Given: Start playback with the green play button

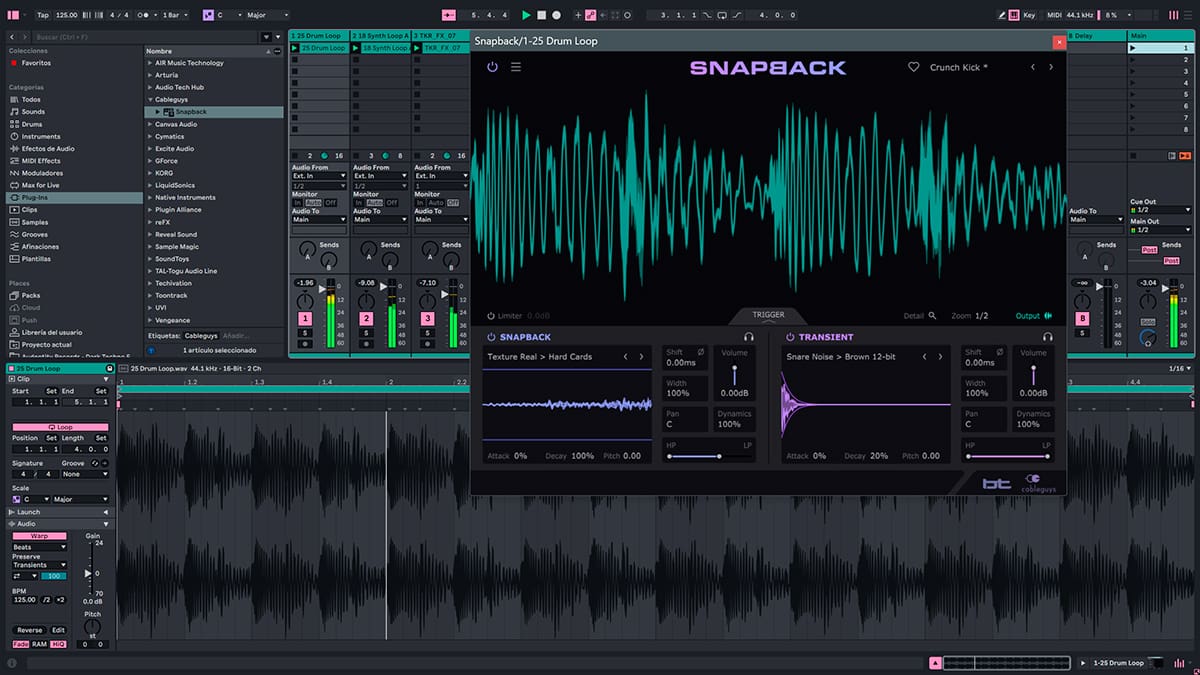Looking at the screenshot, I should coord(527,15).
